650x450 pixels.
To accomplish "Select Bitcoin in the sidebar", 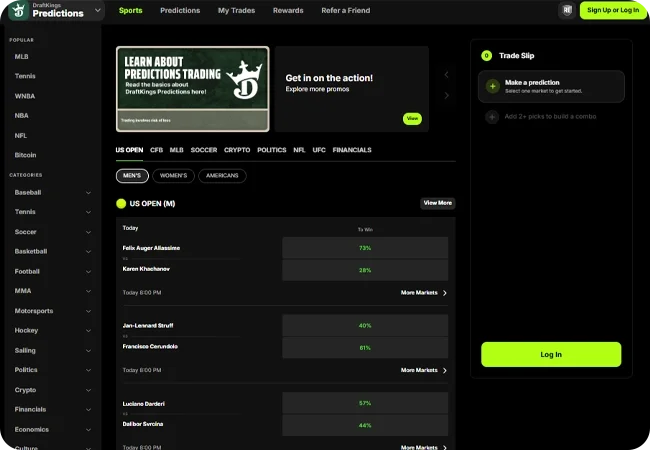I will 25,155.
